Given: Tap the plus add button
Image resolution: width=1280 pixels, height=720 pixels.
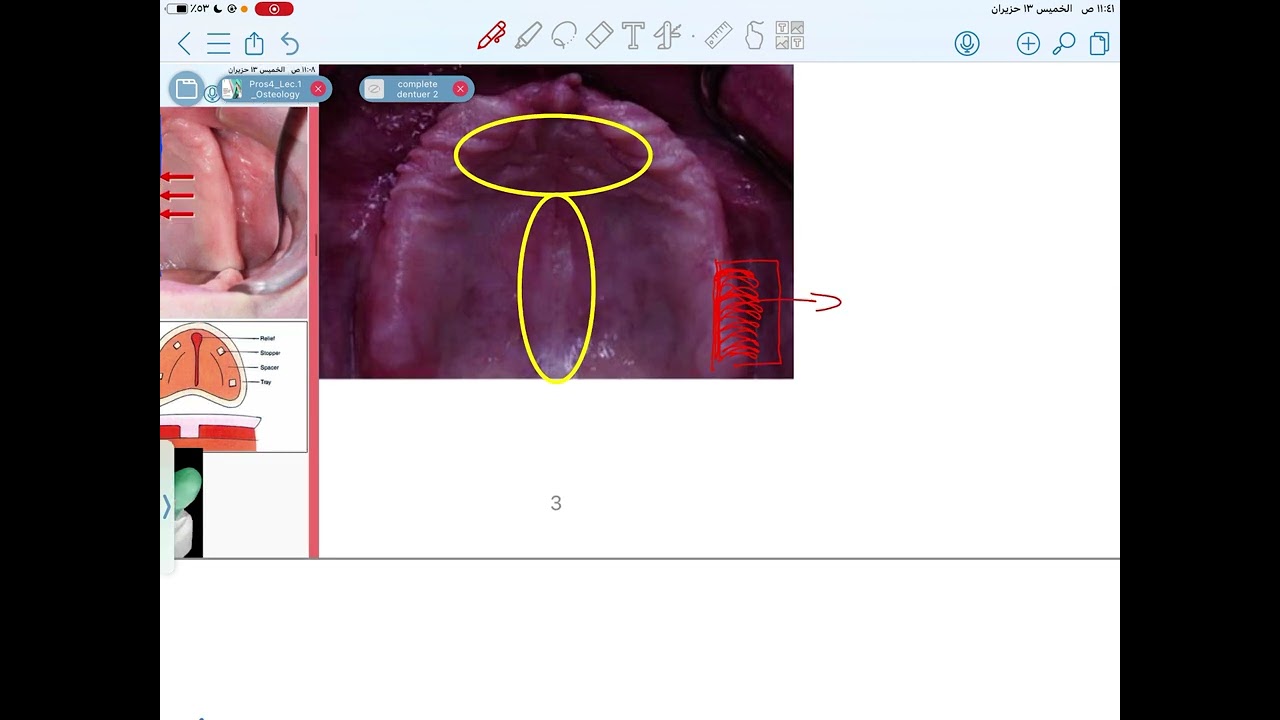Looking at the screenshot, I should 1028,43.
